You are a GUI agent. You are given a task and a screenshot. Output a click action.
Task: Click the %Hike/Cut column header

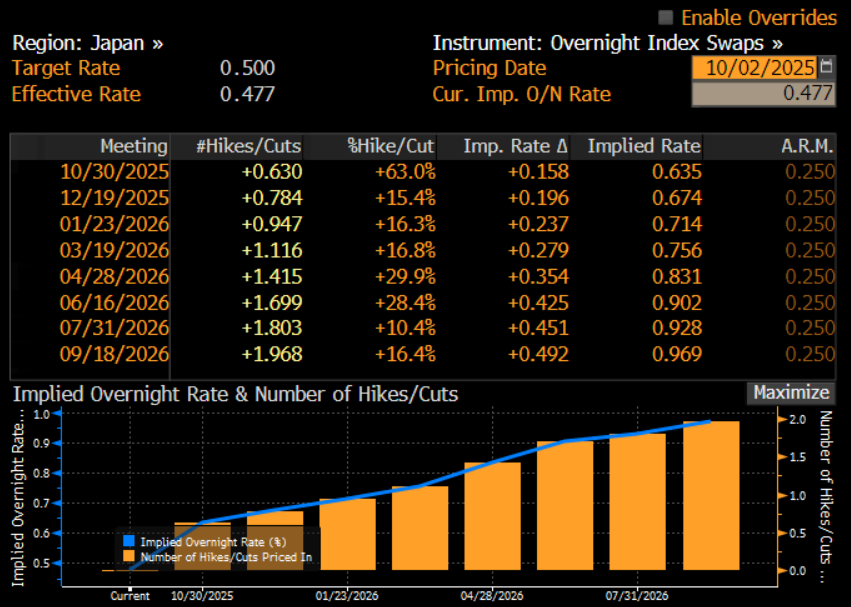coord(391,146)
